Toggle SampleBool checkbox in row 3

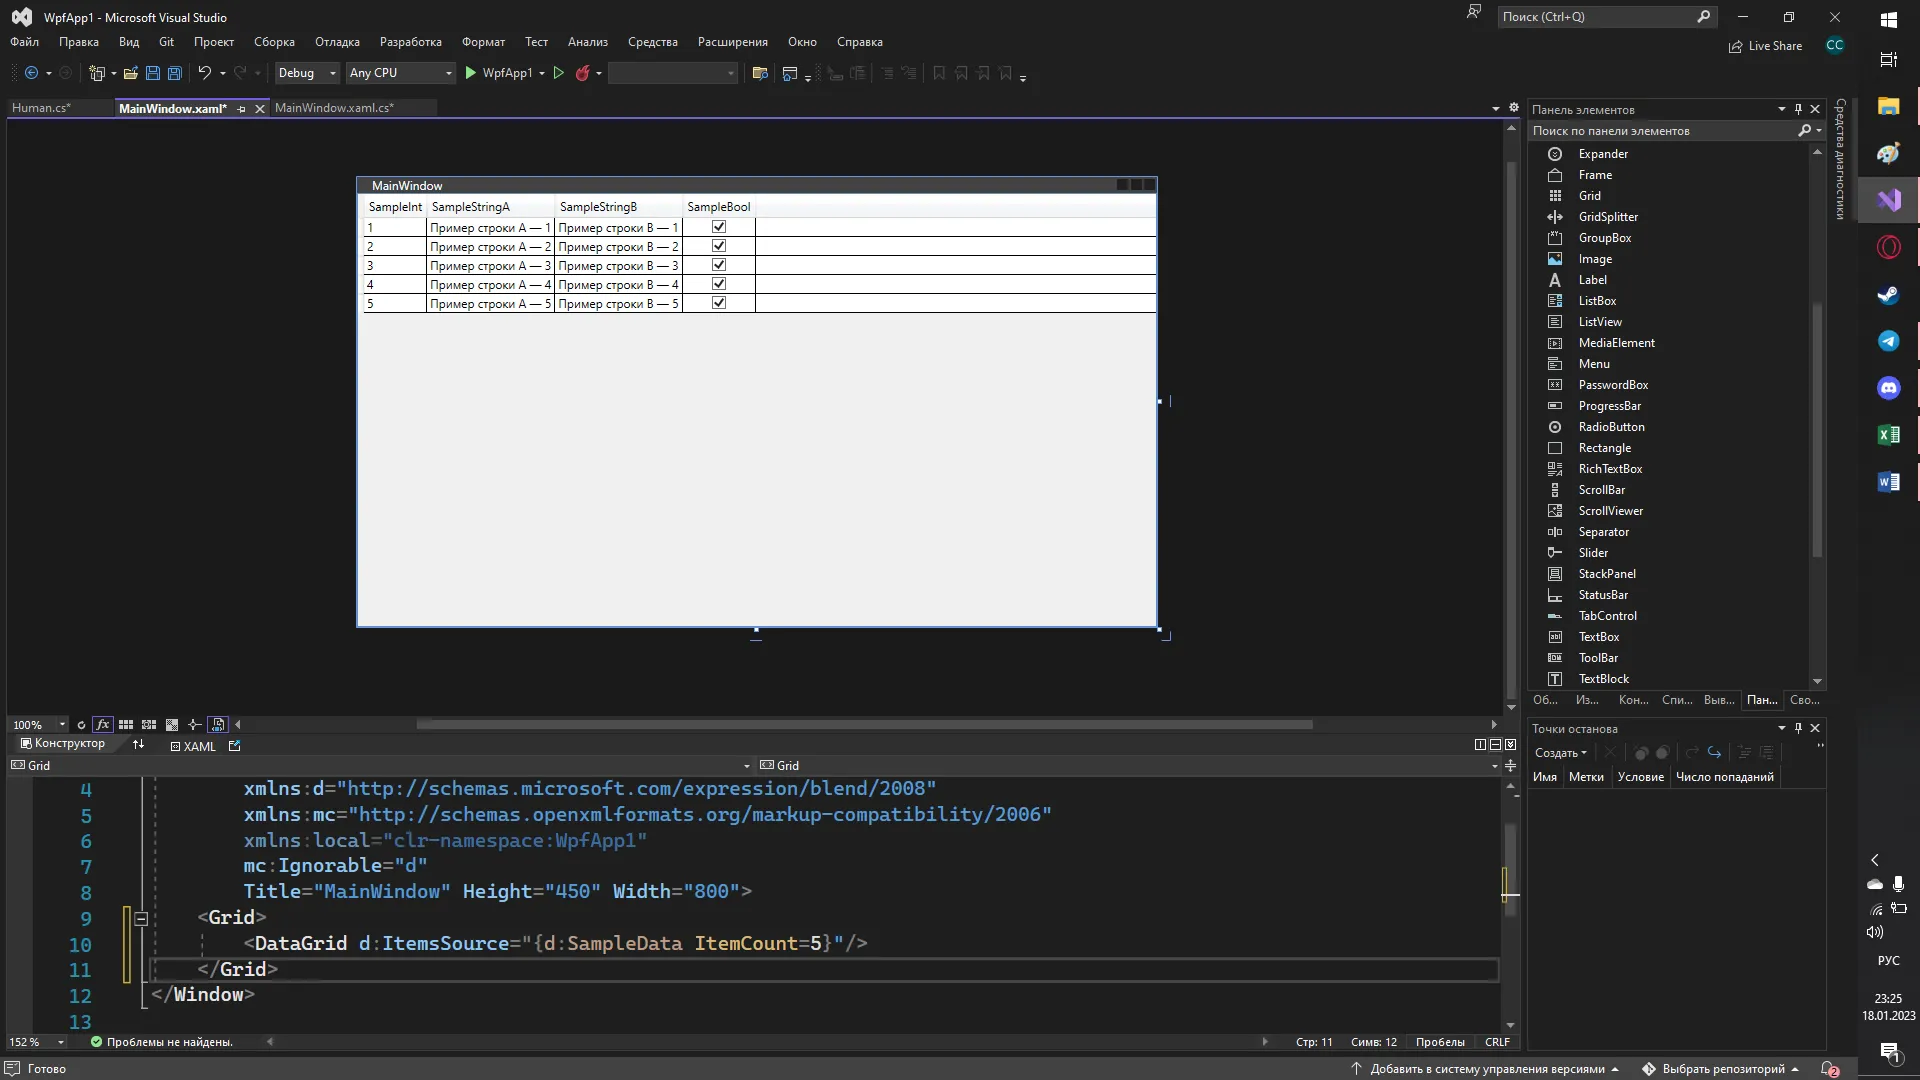point(719,265)
